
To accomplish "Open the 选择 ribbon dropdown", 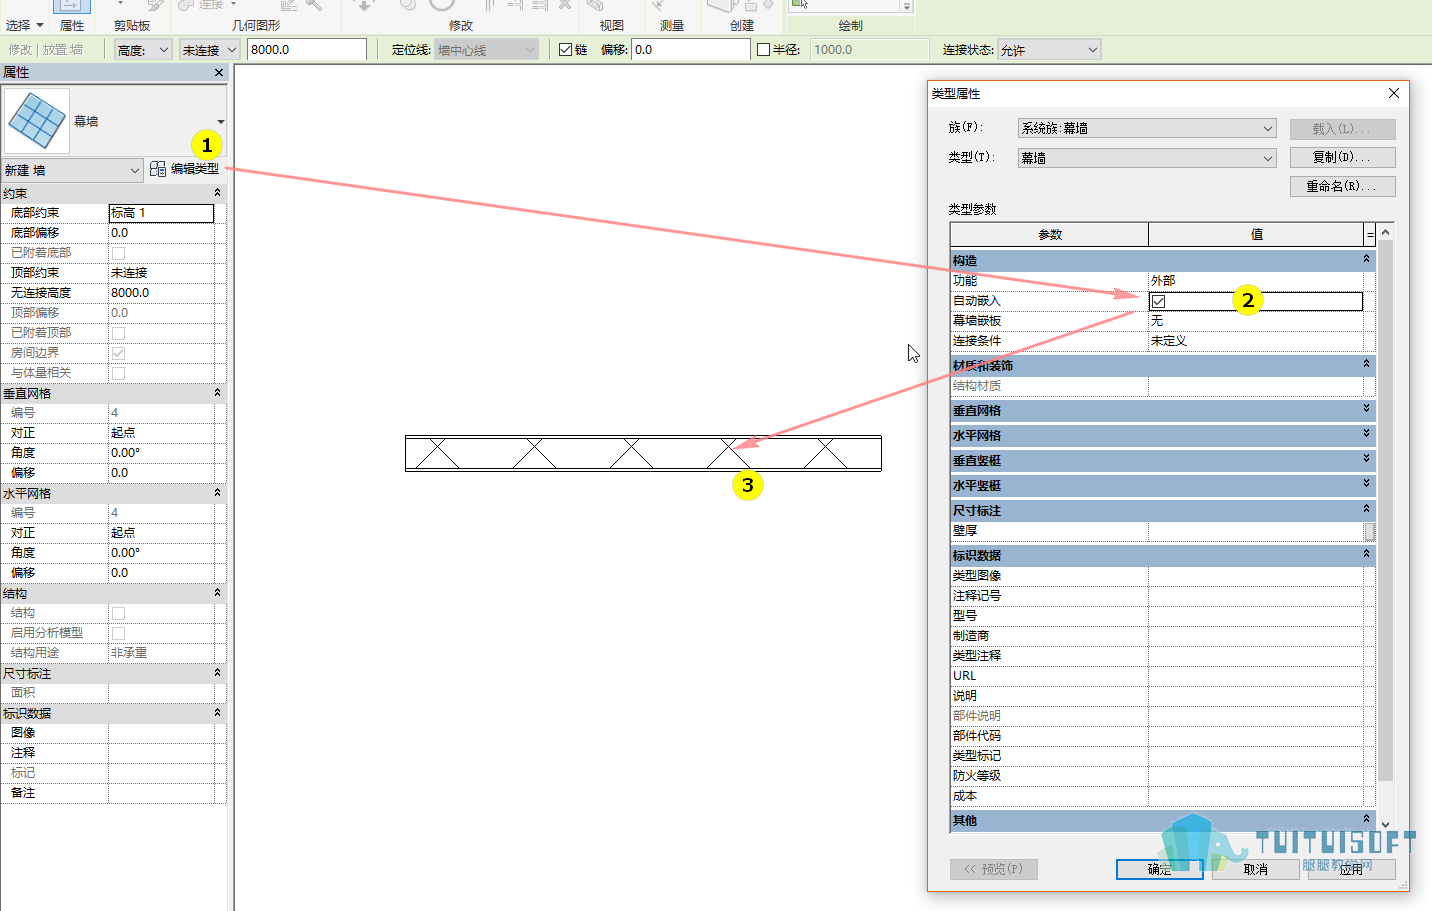I will (x=25, y=25).
